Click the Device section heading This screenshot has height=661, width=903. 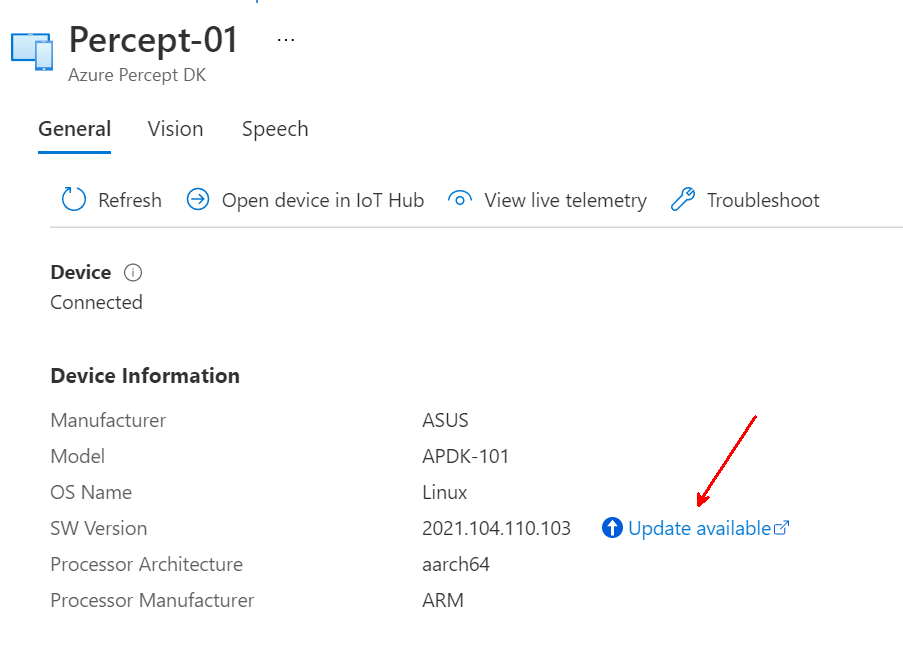(x=81, y=272)
